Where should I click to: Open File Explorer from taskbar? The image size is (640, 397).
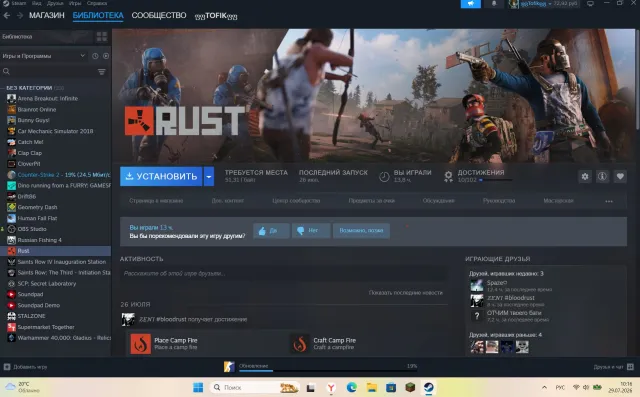(x=371, y=387)
